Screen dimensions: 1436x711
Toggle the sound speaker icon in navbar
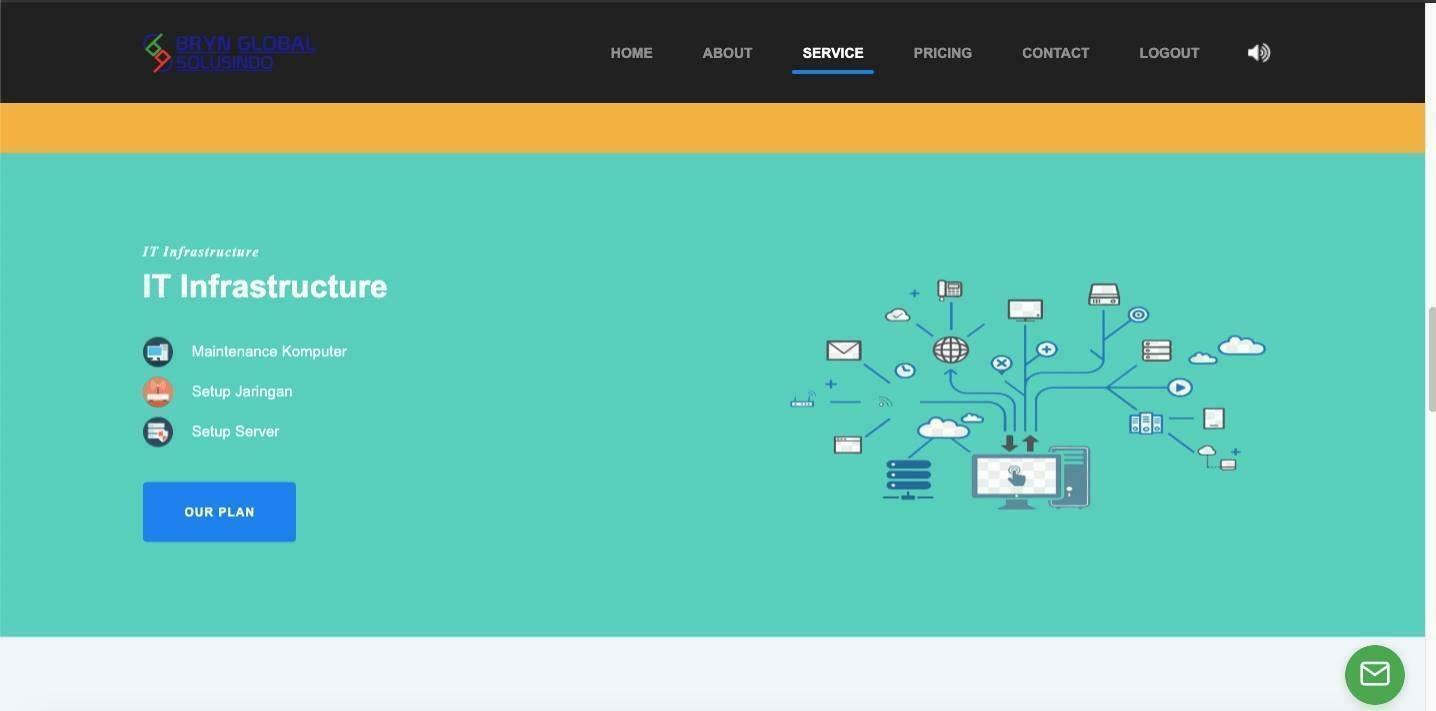click(1258, 53)
